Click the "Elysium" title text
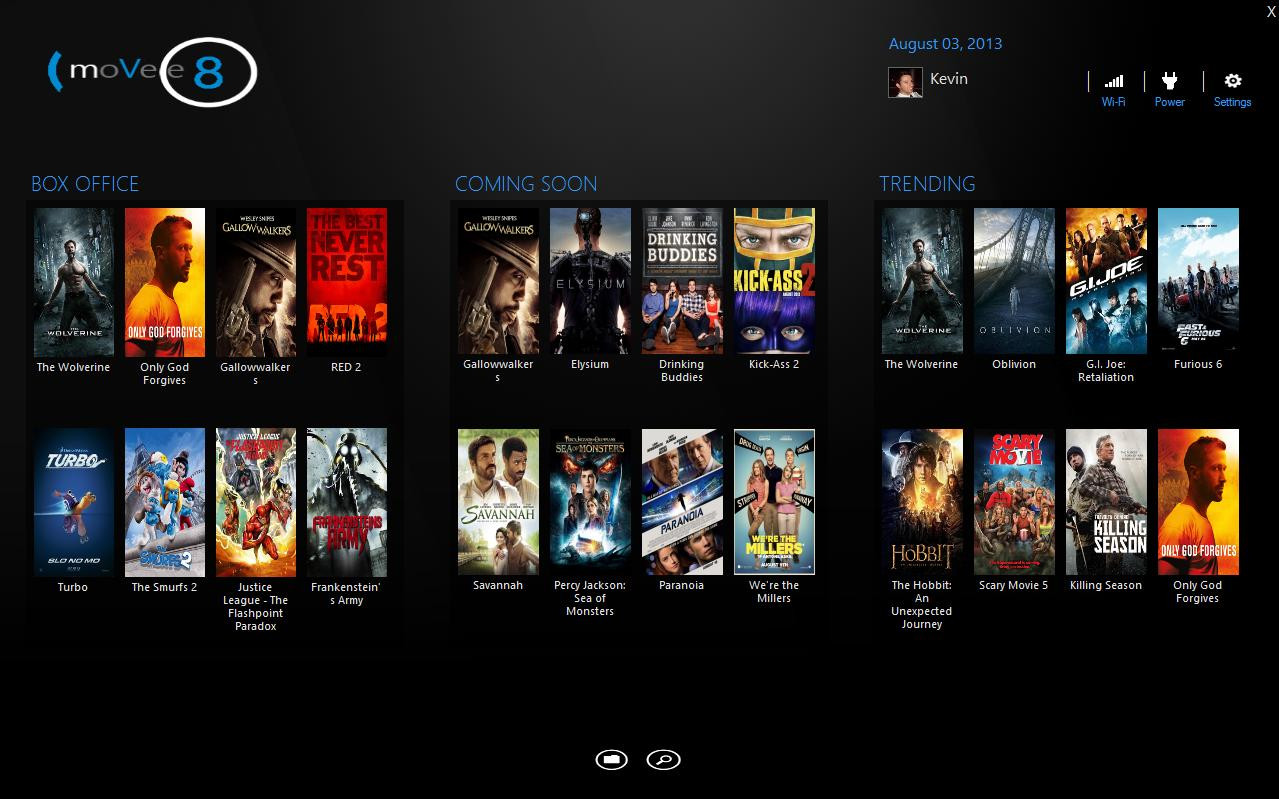1279x799 pixels. (x=590, y=364)
